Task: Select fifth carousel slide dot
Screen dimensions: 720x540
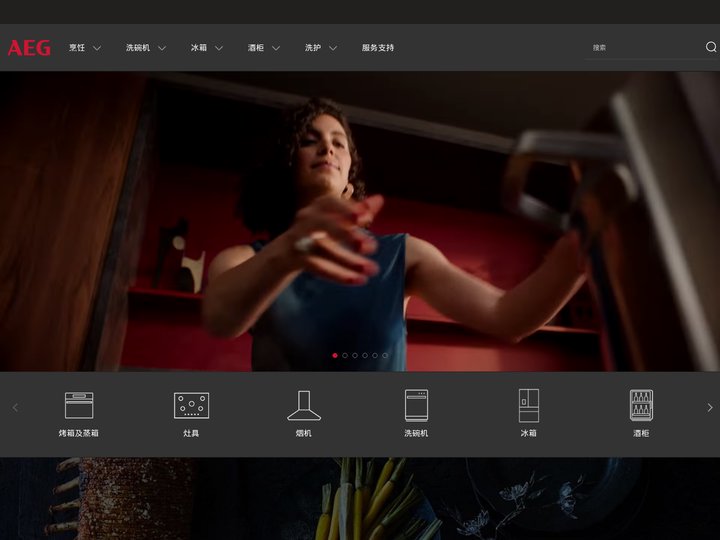Action: click(375, 355)
